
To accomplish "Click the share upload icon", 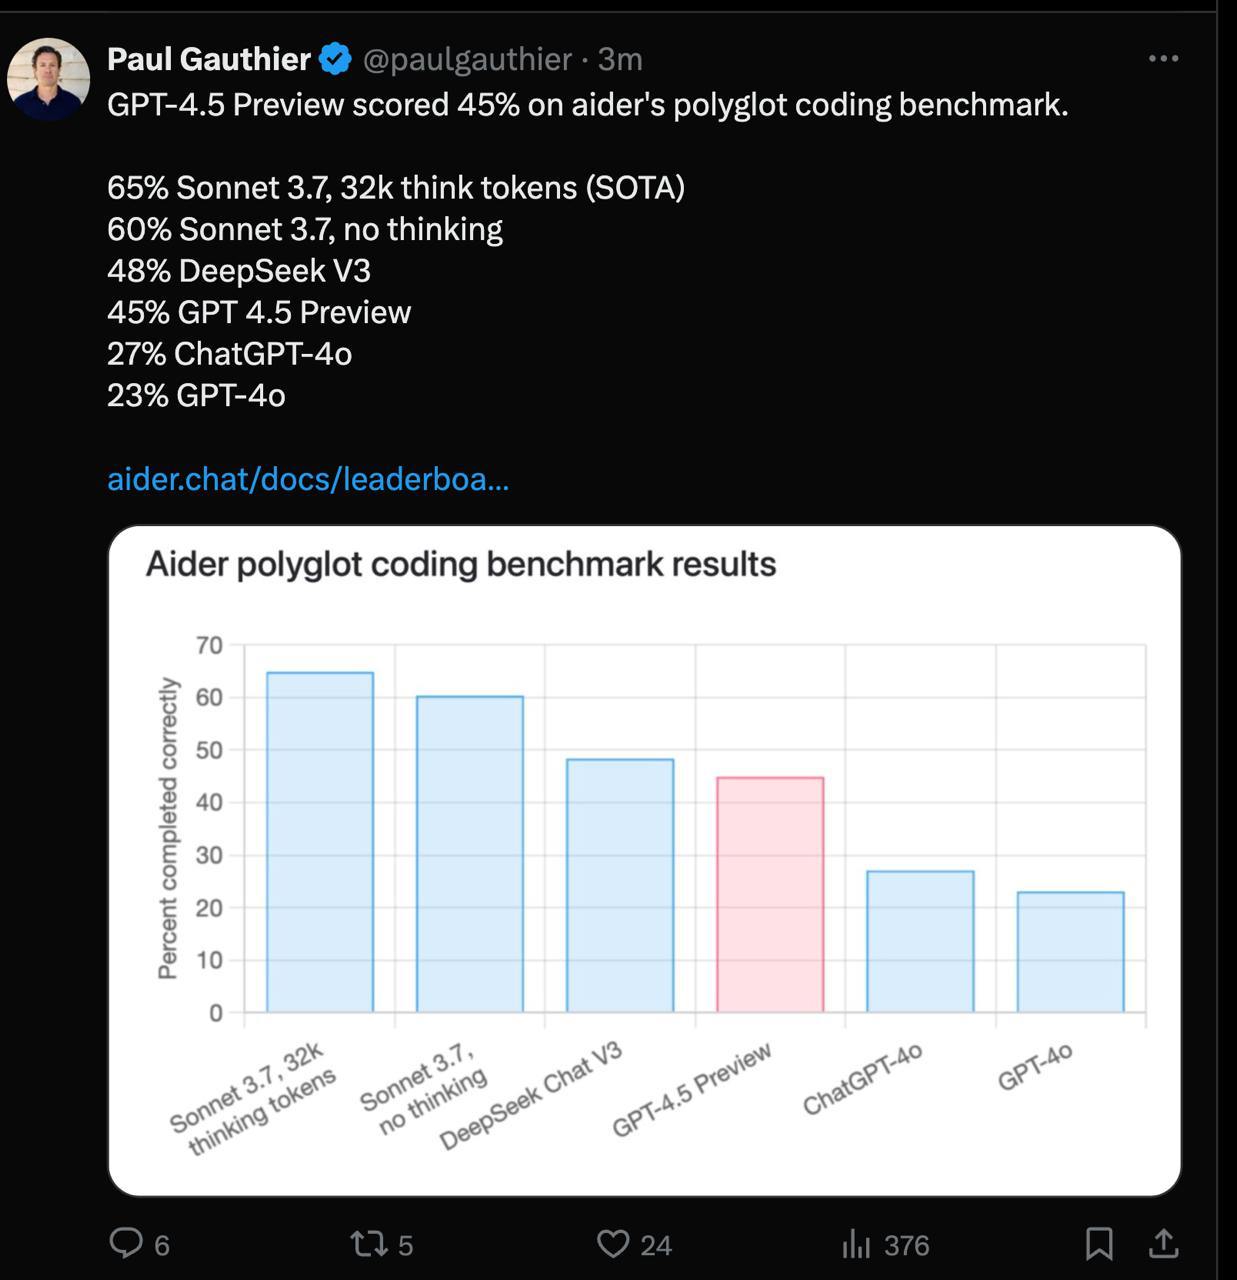I will tap(1162, 1243).
